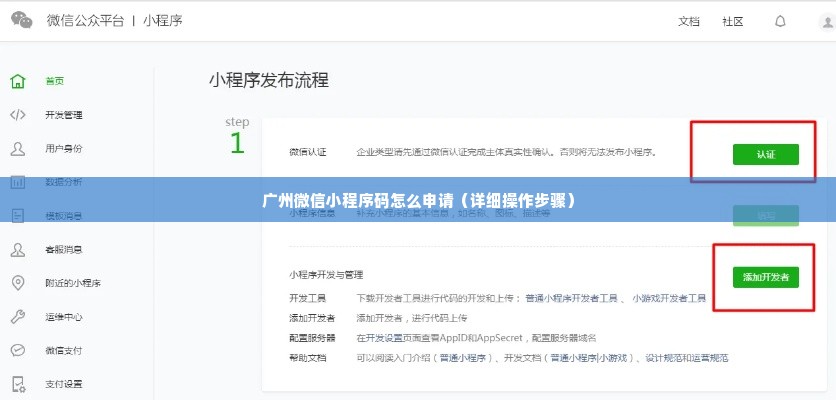Image resolution: width=836 pixels, height=400 pixels.
Task: Click the 配置服务器 row label
Action: pos(312,338)
